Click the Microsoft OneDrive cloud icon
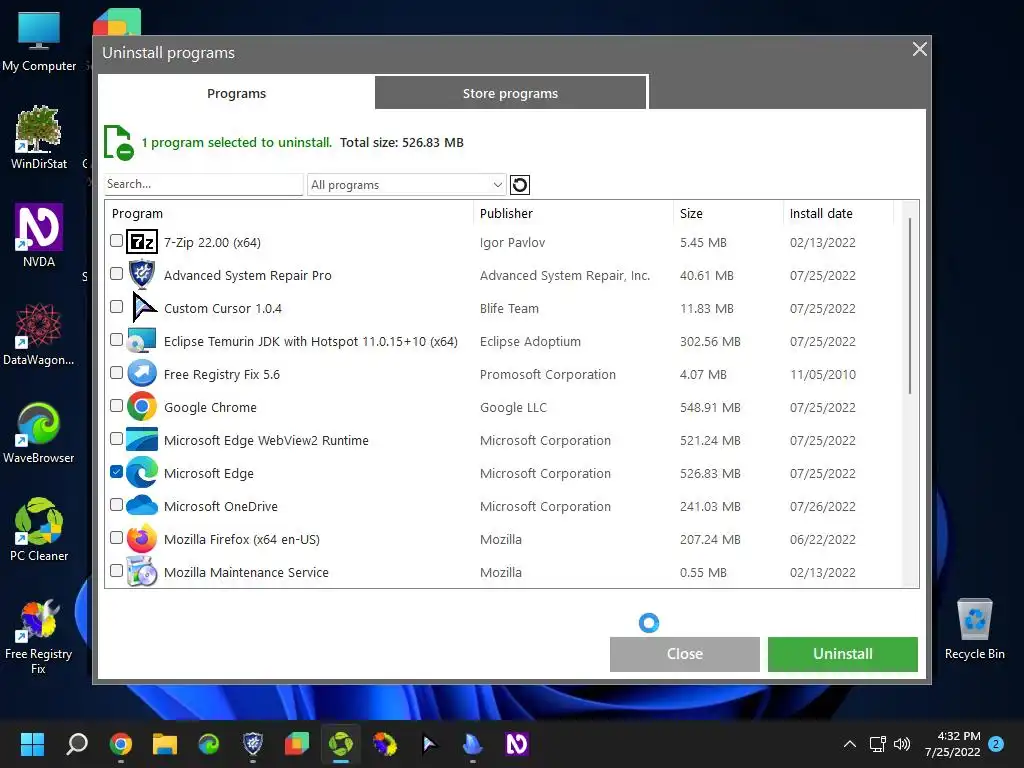1024x768 pixels. [x=142, y=505]
